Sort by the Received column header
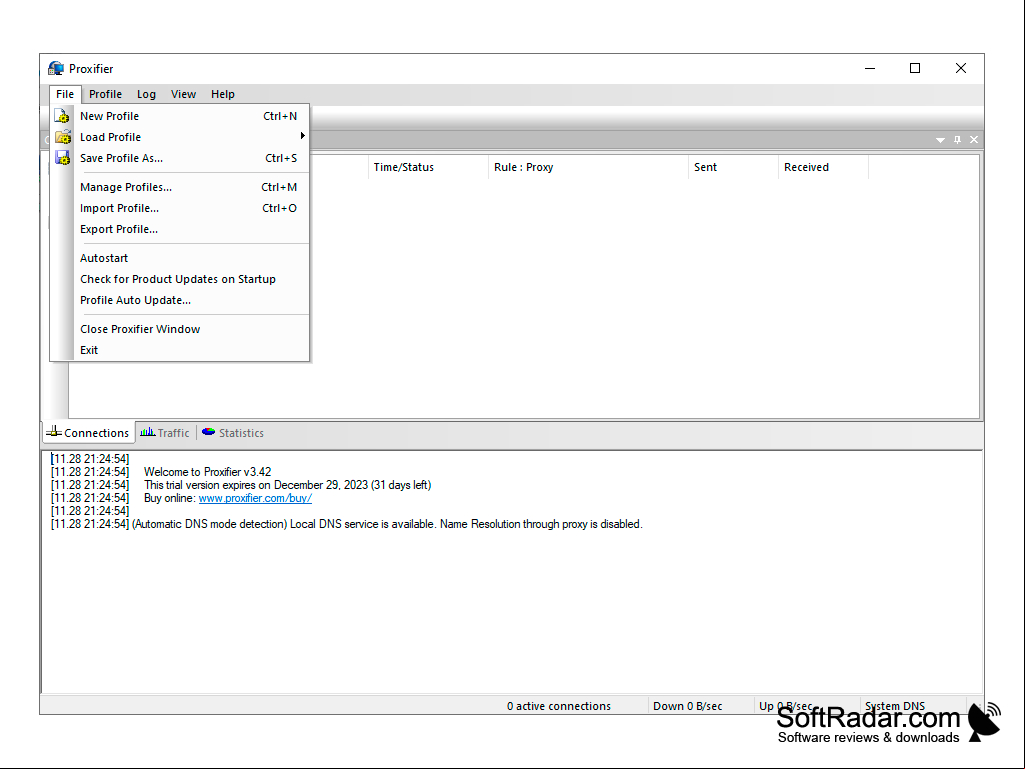The height and width of the screenshot is (769, 1025). click(x=824, y=167)
